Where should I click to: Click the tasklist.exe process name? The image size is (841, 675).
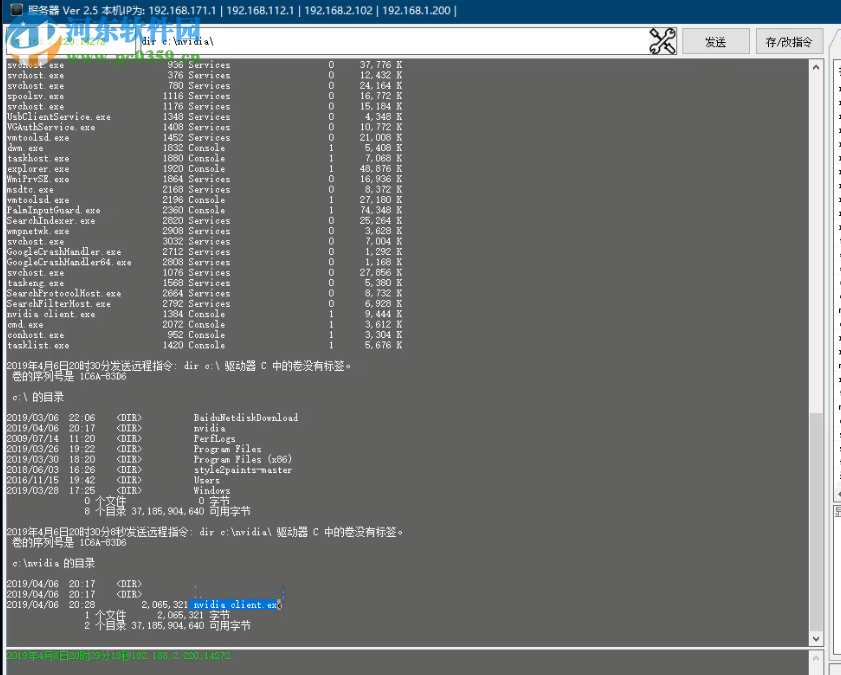(x=38, y=345)
